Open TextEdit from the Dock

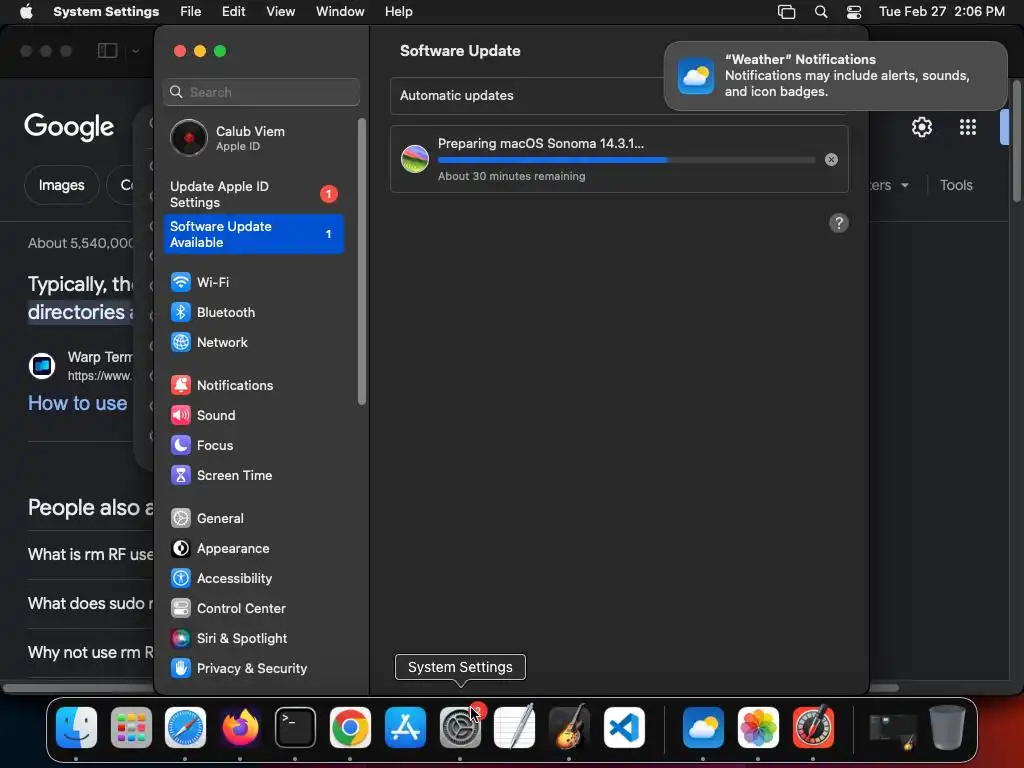click(515, 728)
